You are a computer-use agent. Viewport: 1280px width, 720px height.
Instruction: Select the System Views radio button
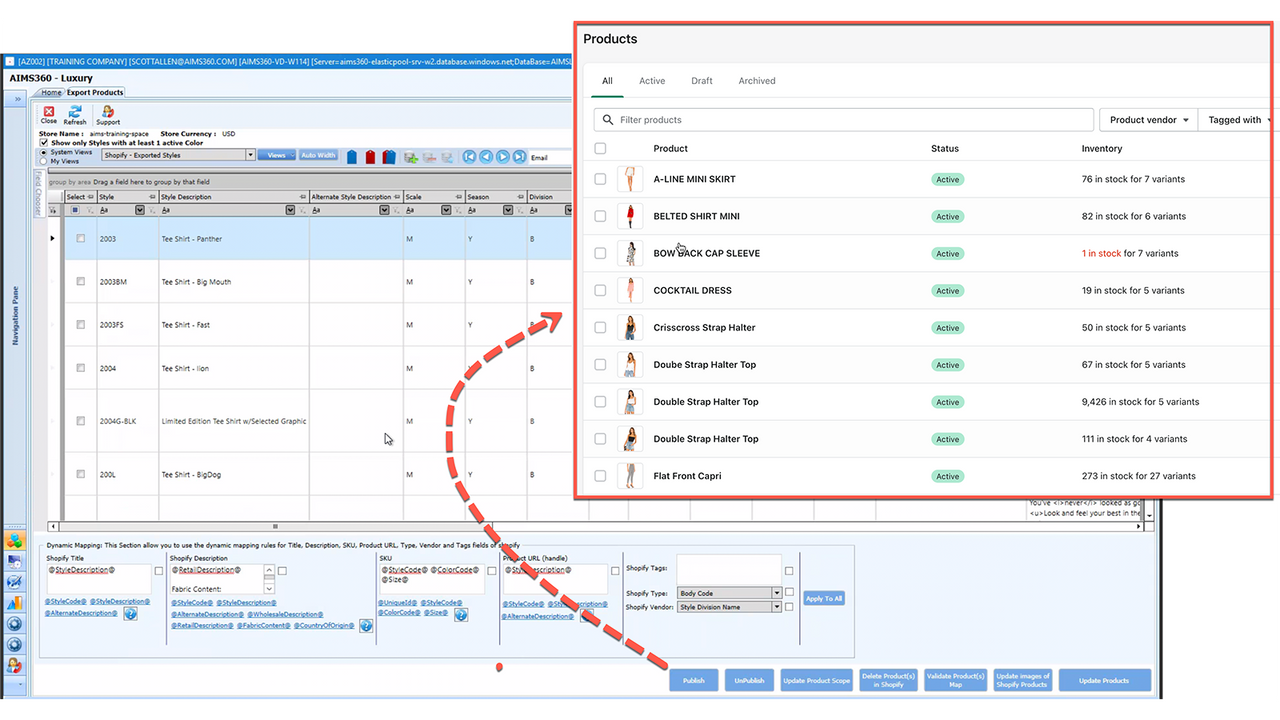(43, 152)
